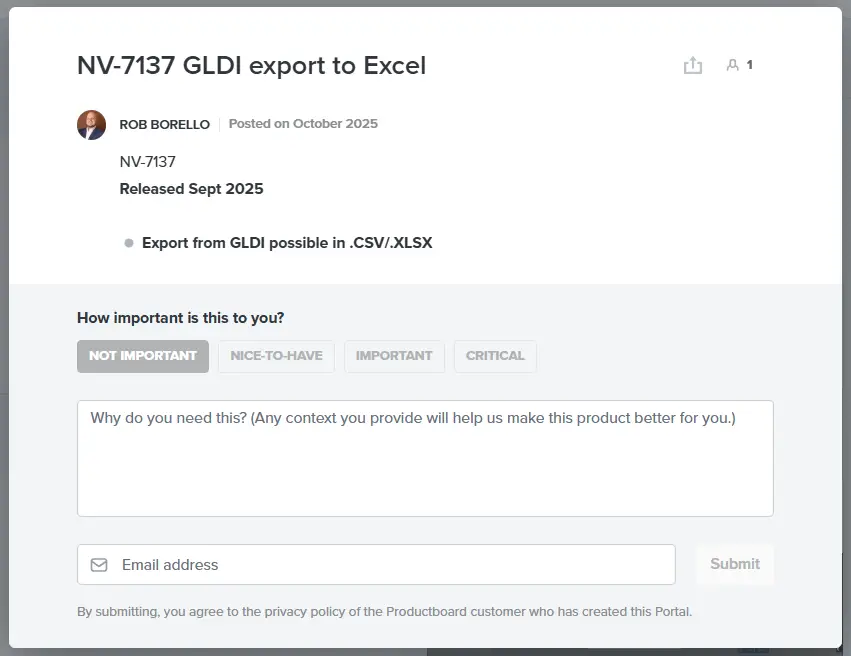Click into the Email address field
This screenshot has width=851, height=656.
pos(390,565)
